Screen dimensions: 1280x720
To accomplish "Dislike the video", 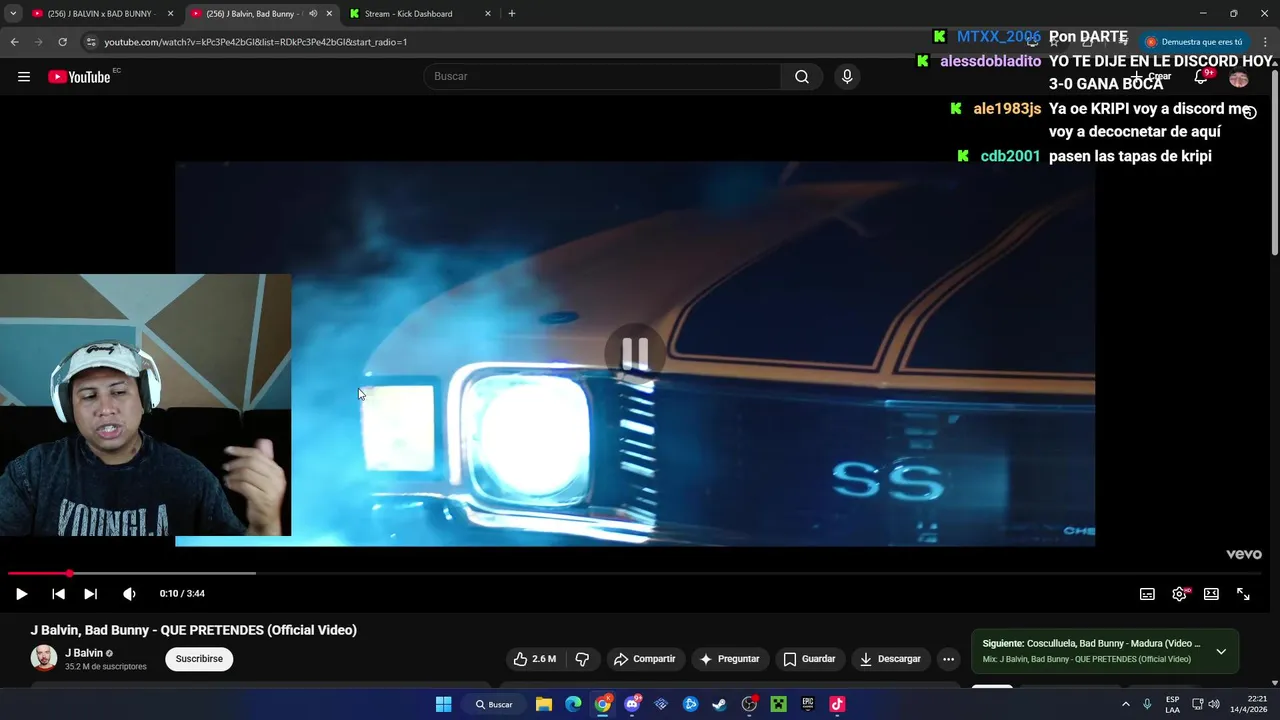I will pos(582,659).
